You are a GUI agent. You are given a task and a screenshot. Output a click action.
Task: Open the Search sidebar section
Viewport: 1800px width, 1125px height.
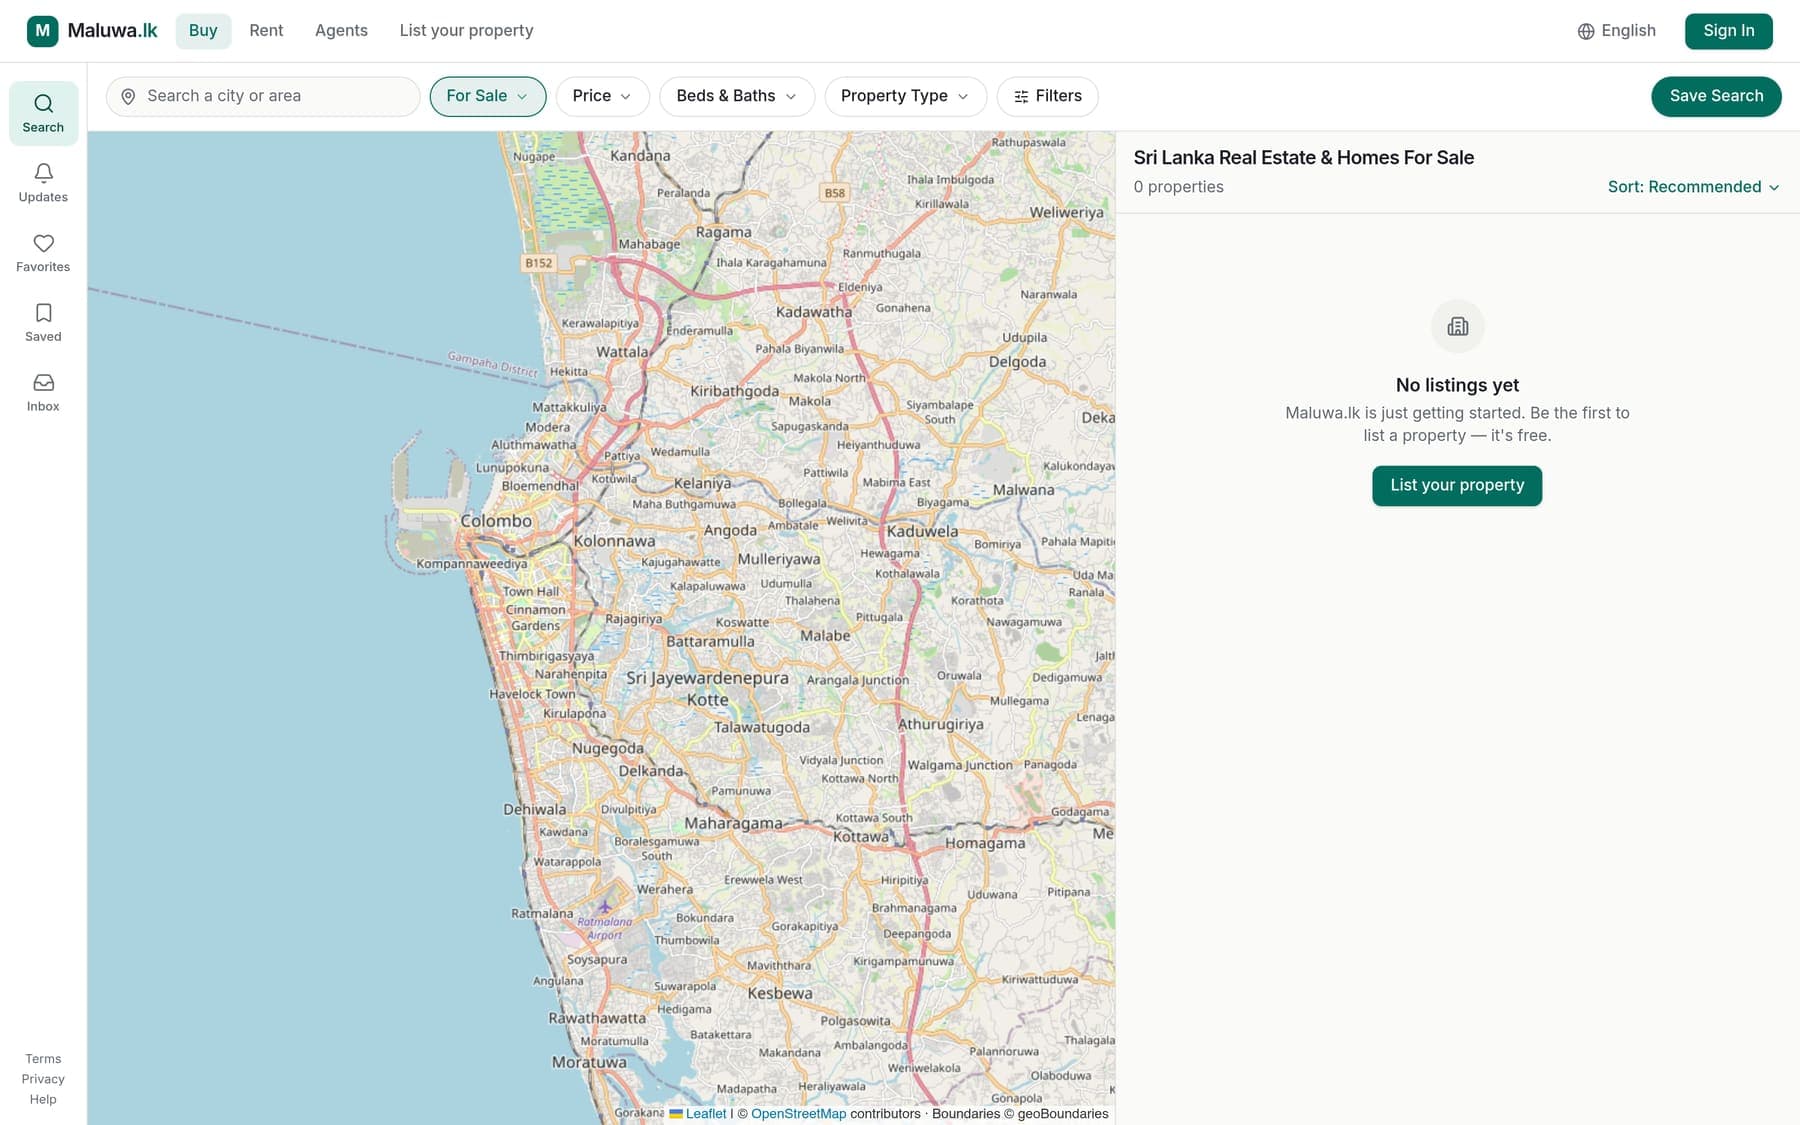click(43, 113)
